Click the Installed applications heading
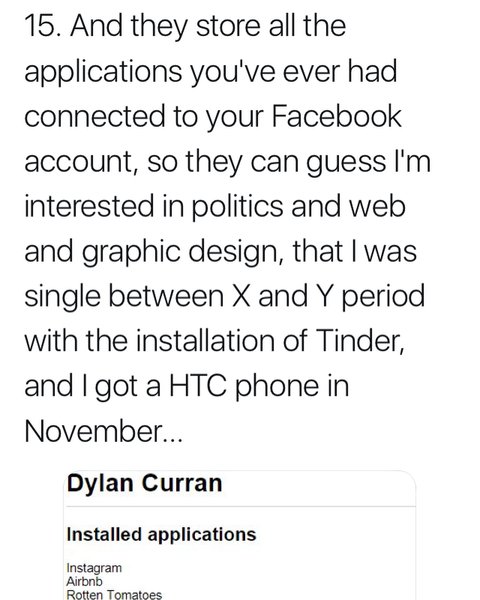480x600 pixels. [161, 535]
